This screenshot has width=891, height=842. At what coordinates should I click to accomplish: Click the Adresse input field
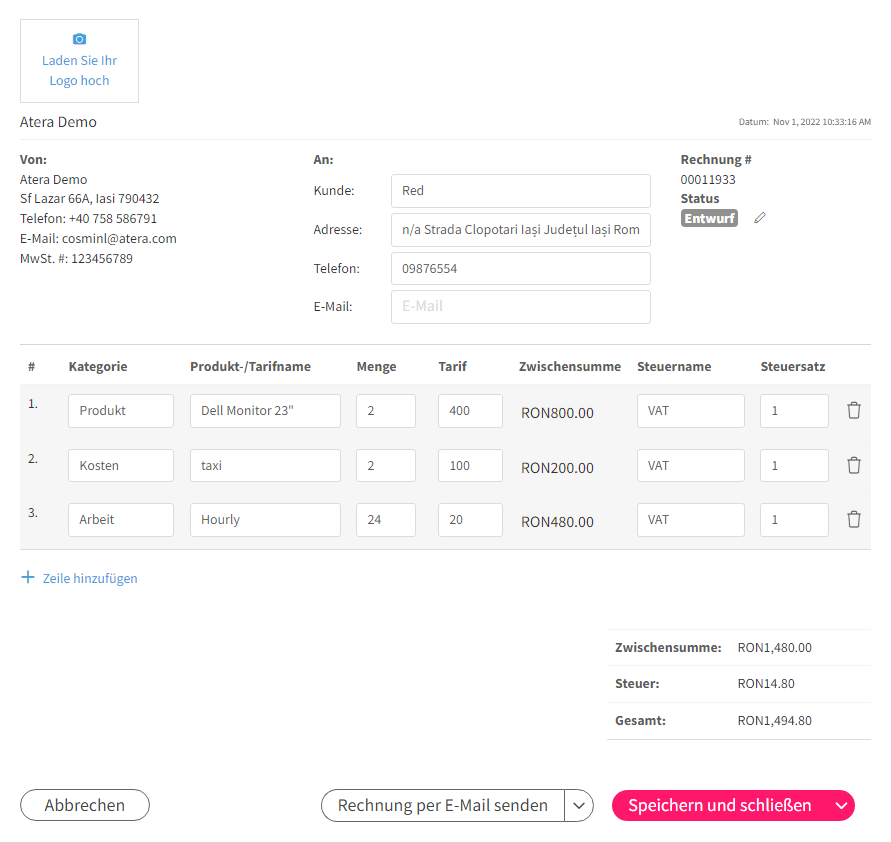(521, 230)
